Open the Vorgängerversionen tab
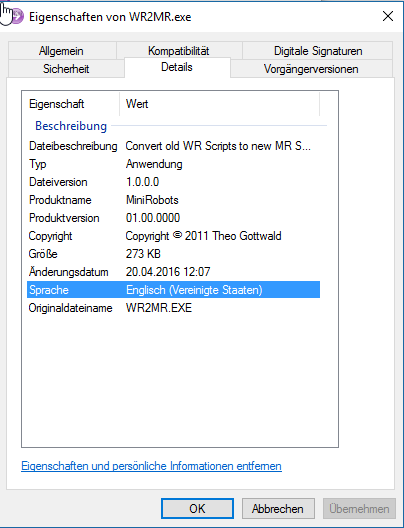The image size is (404, 528). tap(311, 69)
